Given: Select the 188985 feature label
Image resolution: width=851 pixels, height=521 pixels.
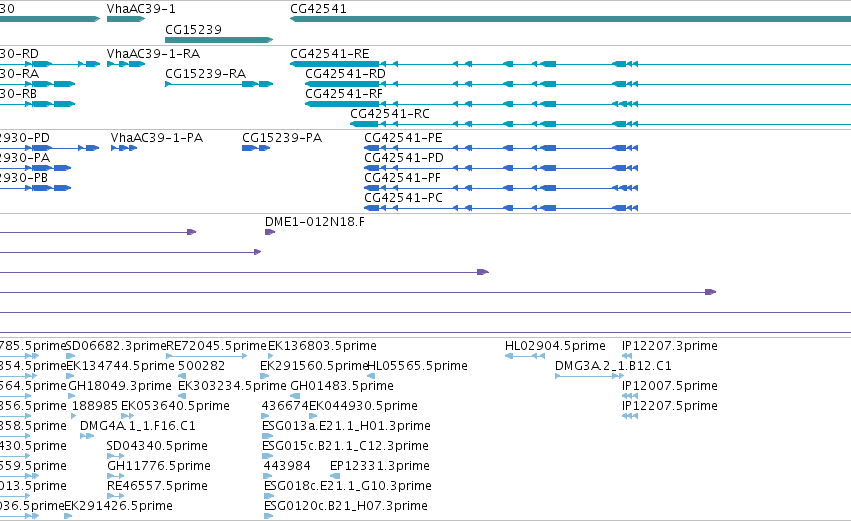Looking at the screenshot, I should point(95,406).
